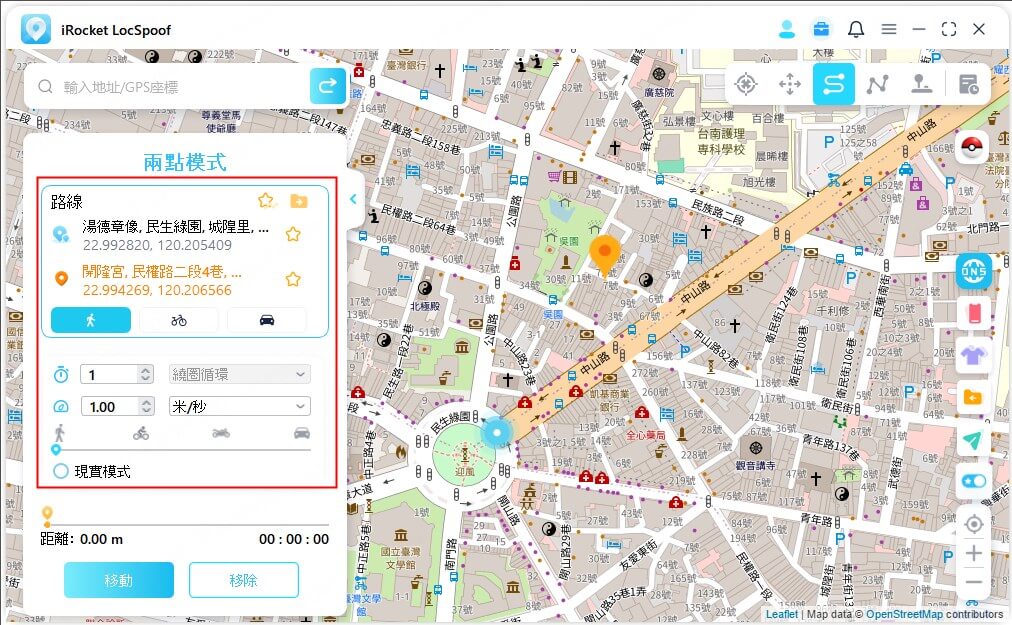The height and width of the screenshot is (625, 1012).
Task: Click the speed value field 1.00
Action: pyautogui.click(x=110, y=407)
